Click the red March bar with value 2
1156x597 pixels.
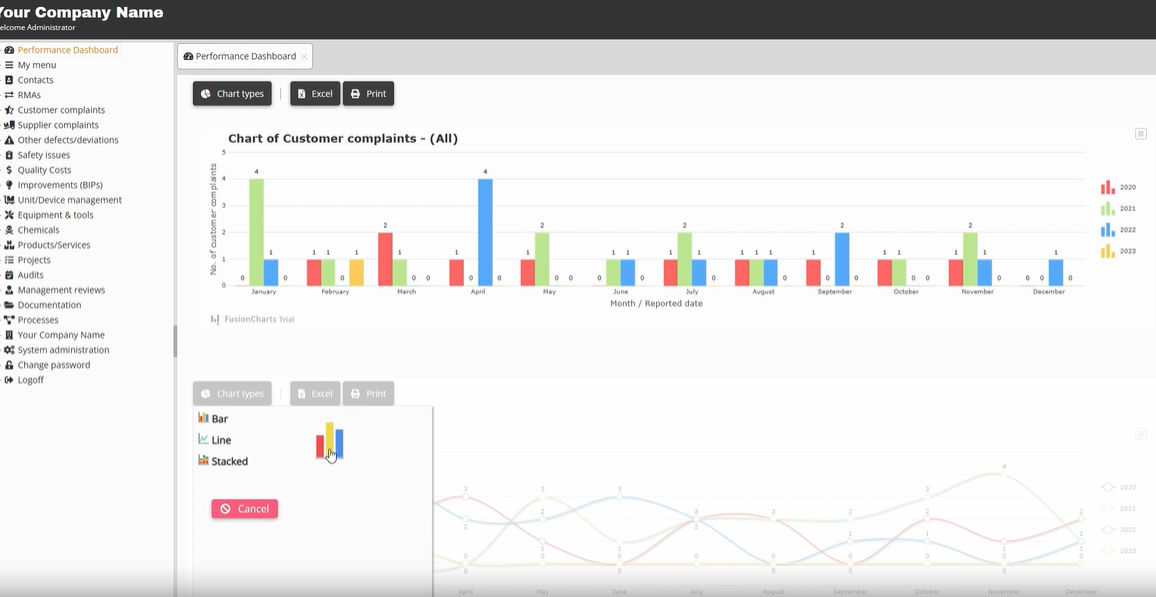(385, 259)
